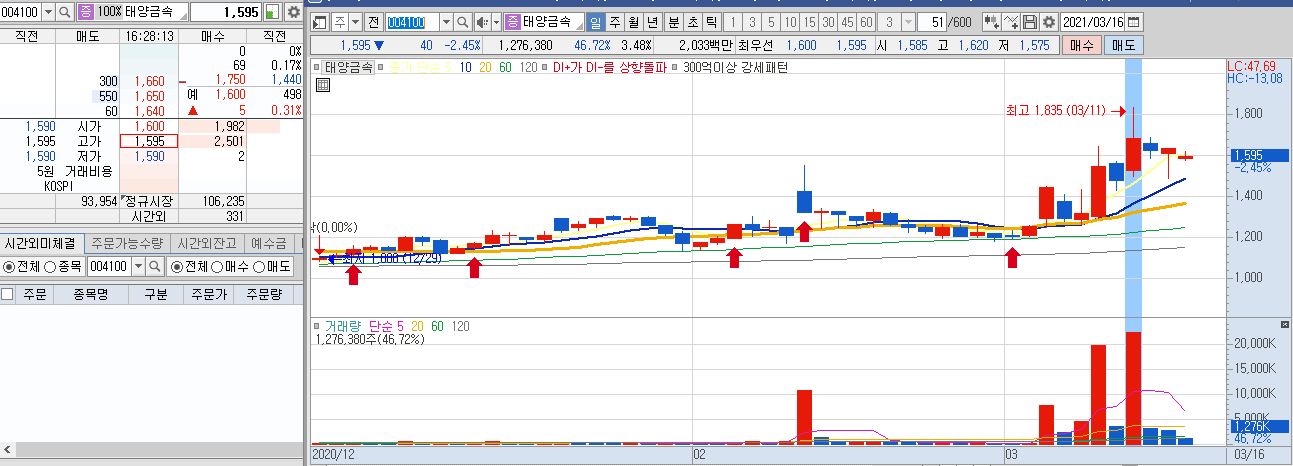Image resolution: width=1293 pixels, height=466 pixels.
Task: Choose 30 interval button
Action: (828, 21)
